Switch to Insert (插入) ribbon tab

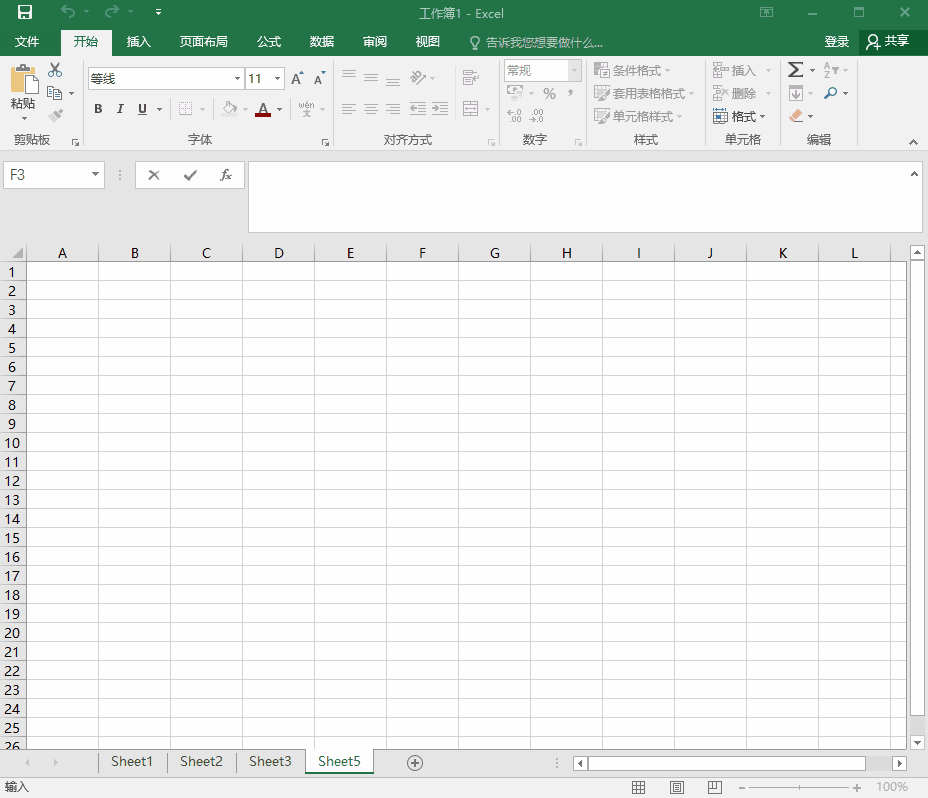[138, 41]
